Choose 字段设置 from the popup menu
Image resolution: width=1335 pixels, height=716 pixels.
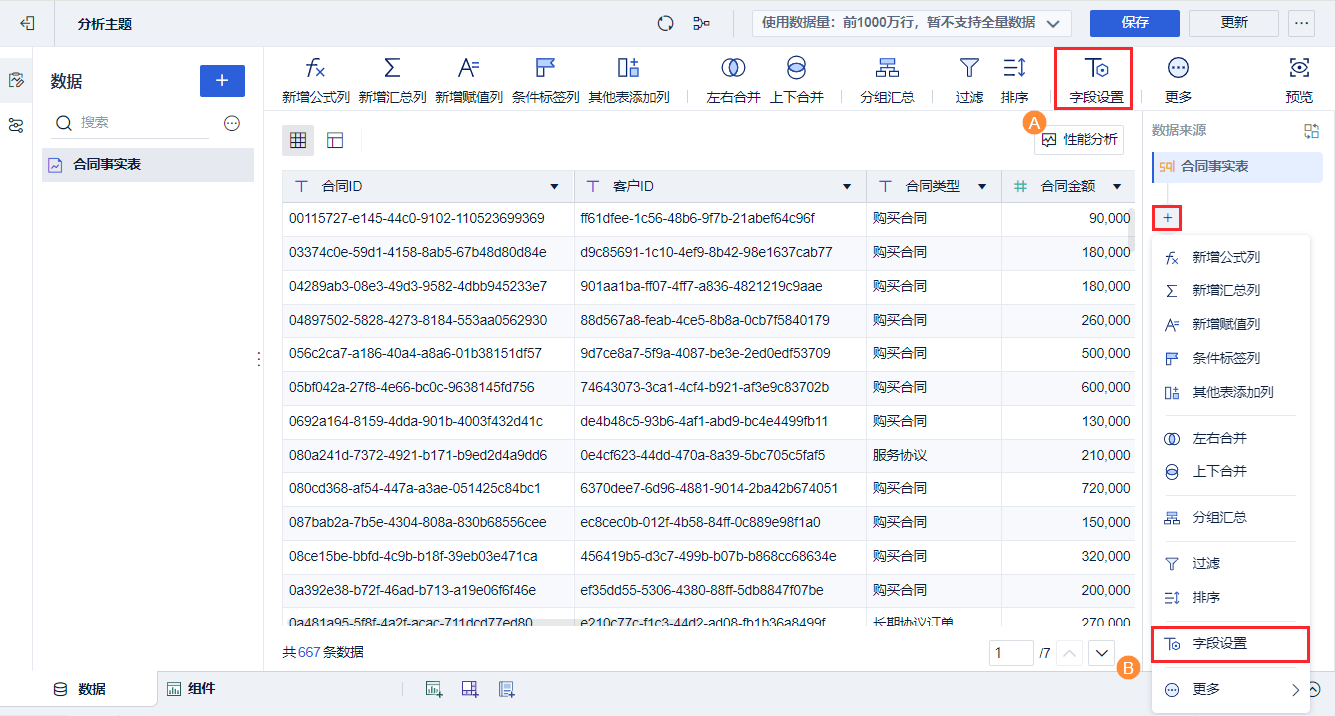tap(1231, 644)
